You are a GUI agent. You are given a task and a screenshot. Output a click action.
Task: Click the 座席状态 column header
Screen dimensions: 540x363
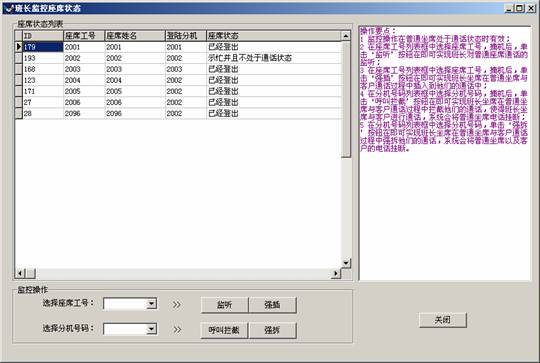pyautogui.click(x=274, y=36)
